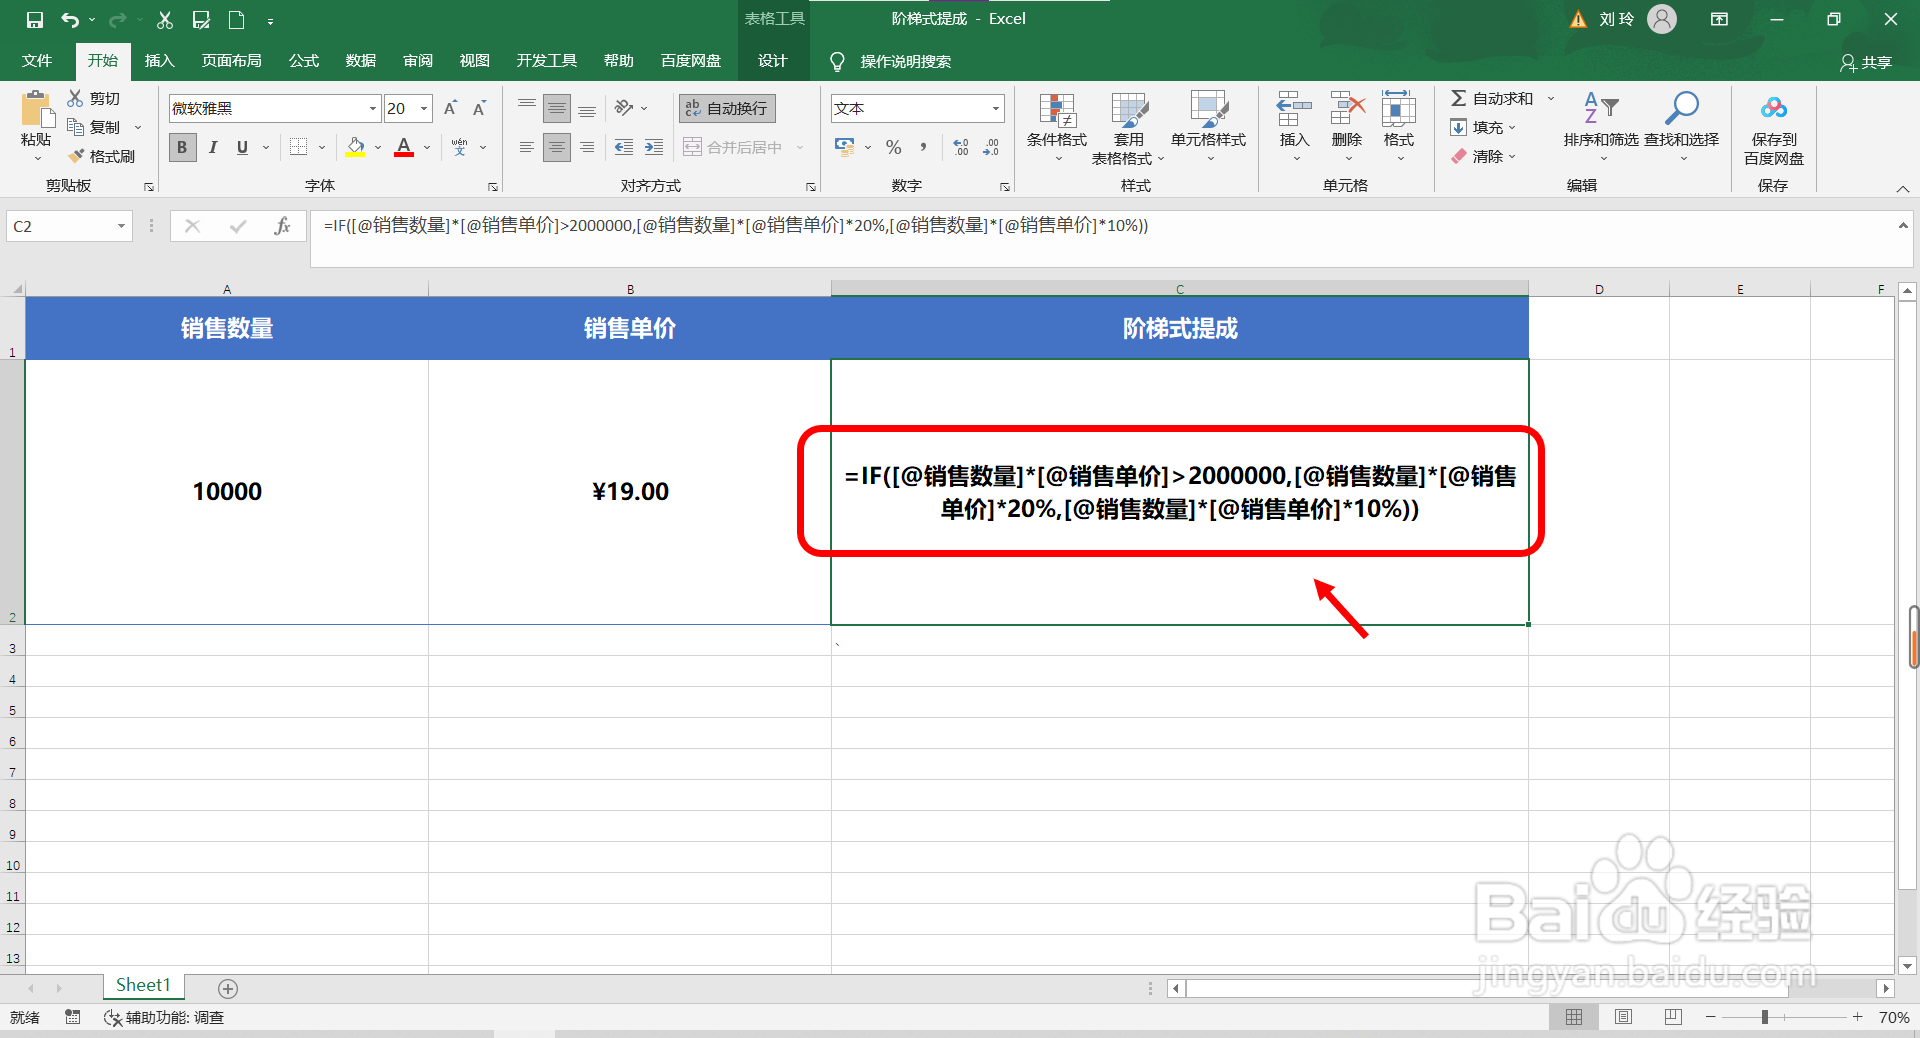Open Format as Table styles
1920x1038 pixels.
click(1129, 110)
